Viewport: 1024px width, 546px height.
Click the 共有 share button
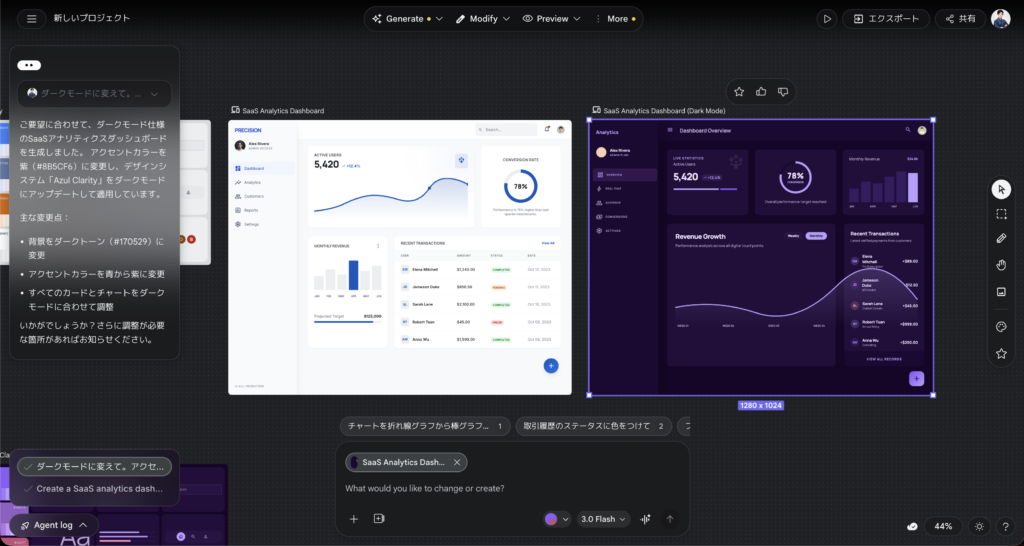click(960, 18)
